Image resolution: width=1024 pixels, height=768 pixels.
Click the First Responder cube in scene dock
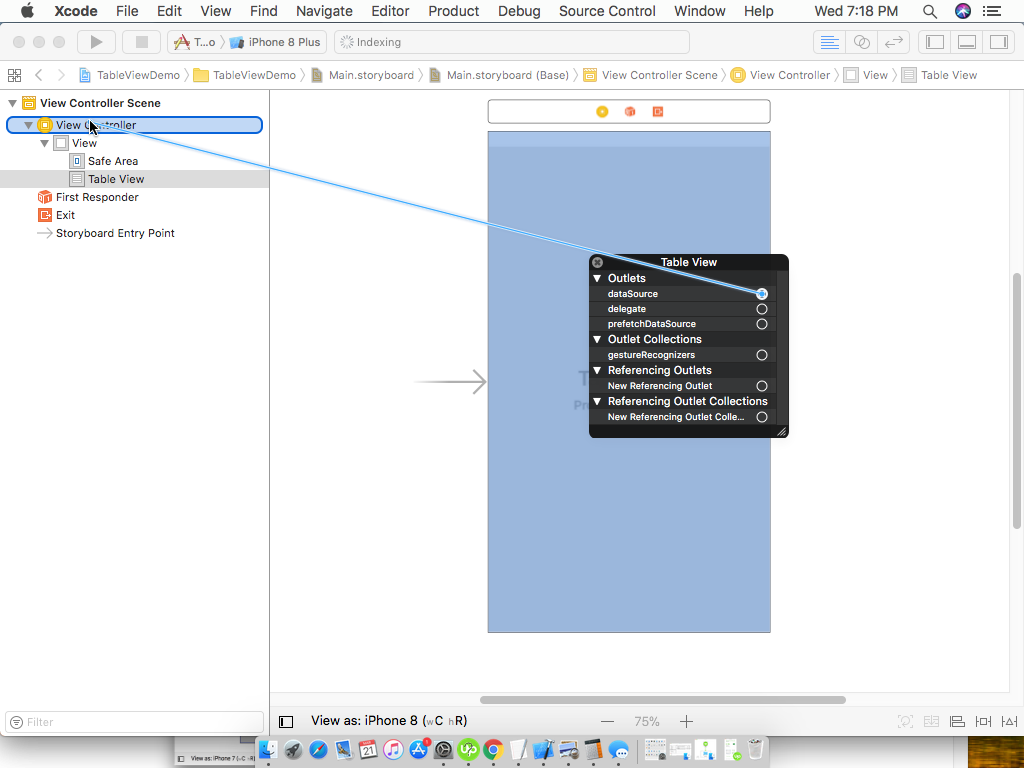630,112
